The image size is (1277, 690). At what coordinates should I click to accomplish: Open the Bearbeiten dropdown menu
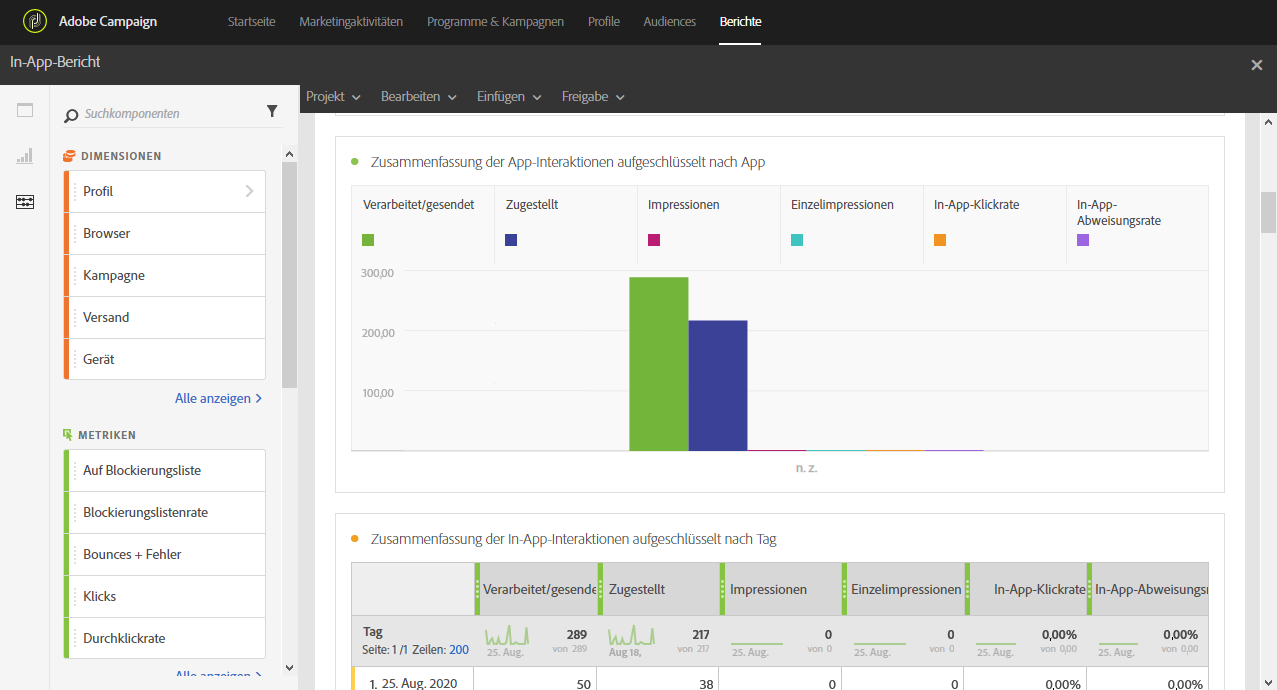(419, 97)
